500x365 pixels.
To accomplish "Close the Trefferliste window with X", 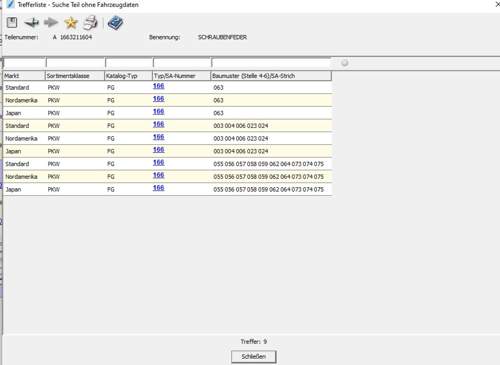I will coord(497,4).
